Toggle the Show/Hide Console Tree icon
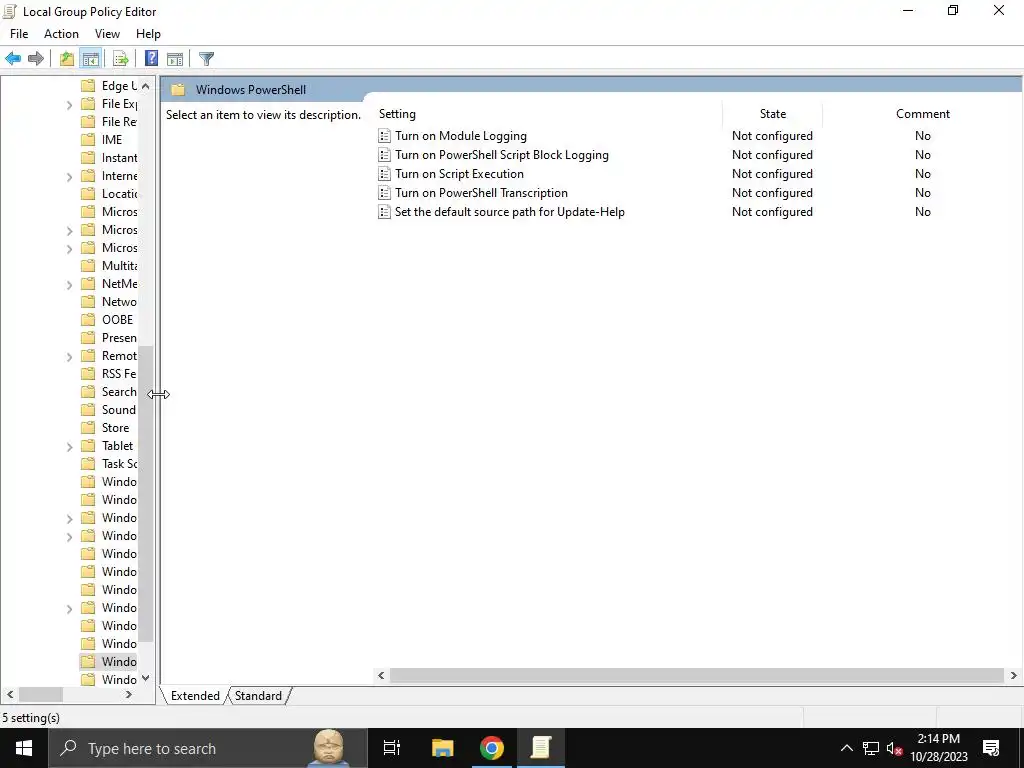The height and width of the screenshot is (768, 1024). 91,59
